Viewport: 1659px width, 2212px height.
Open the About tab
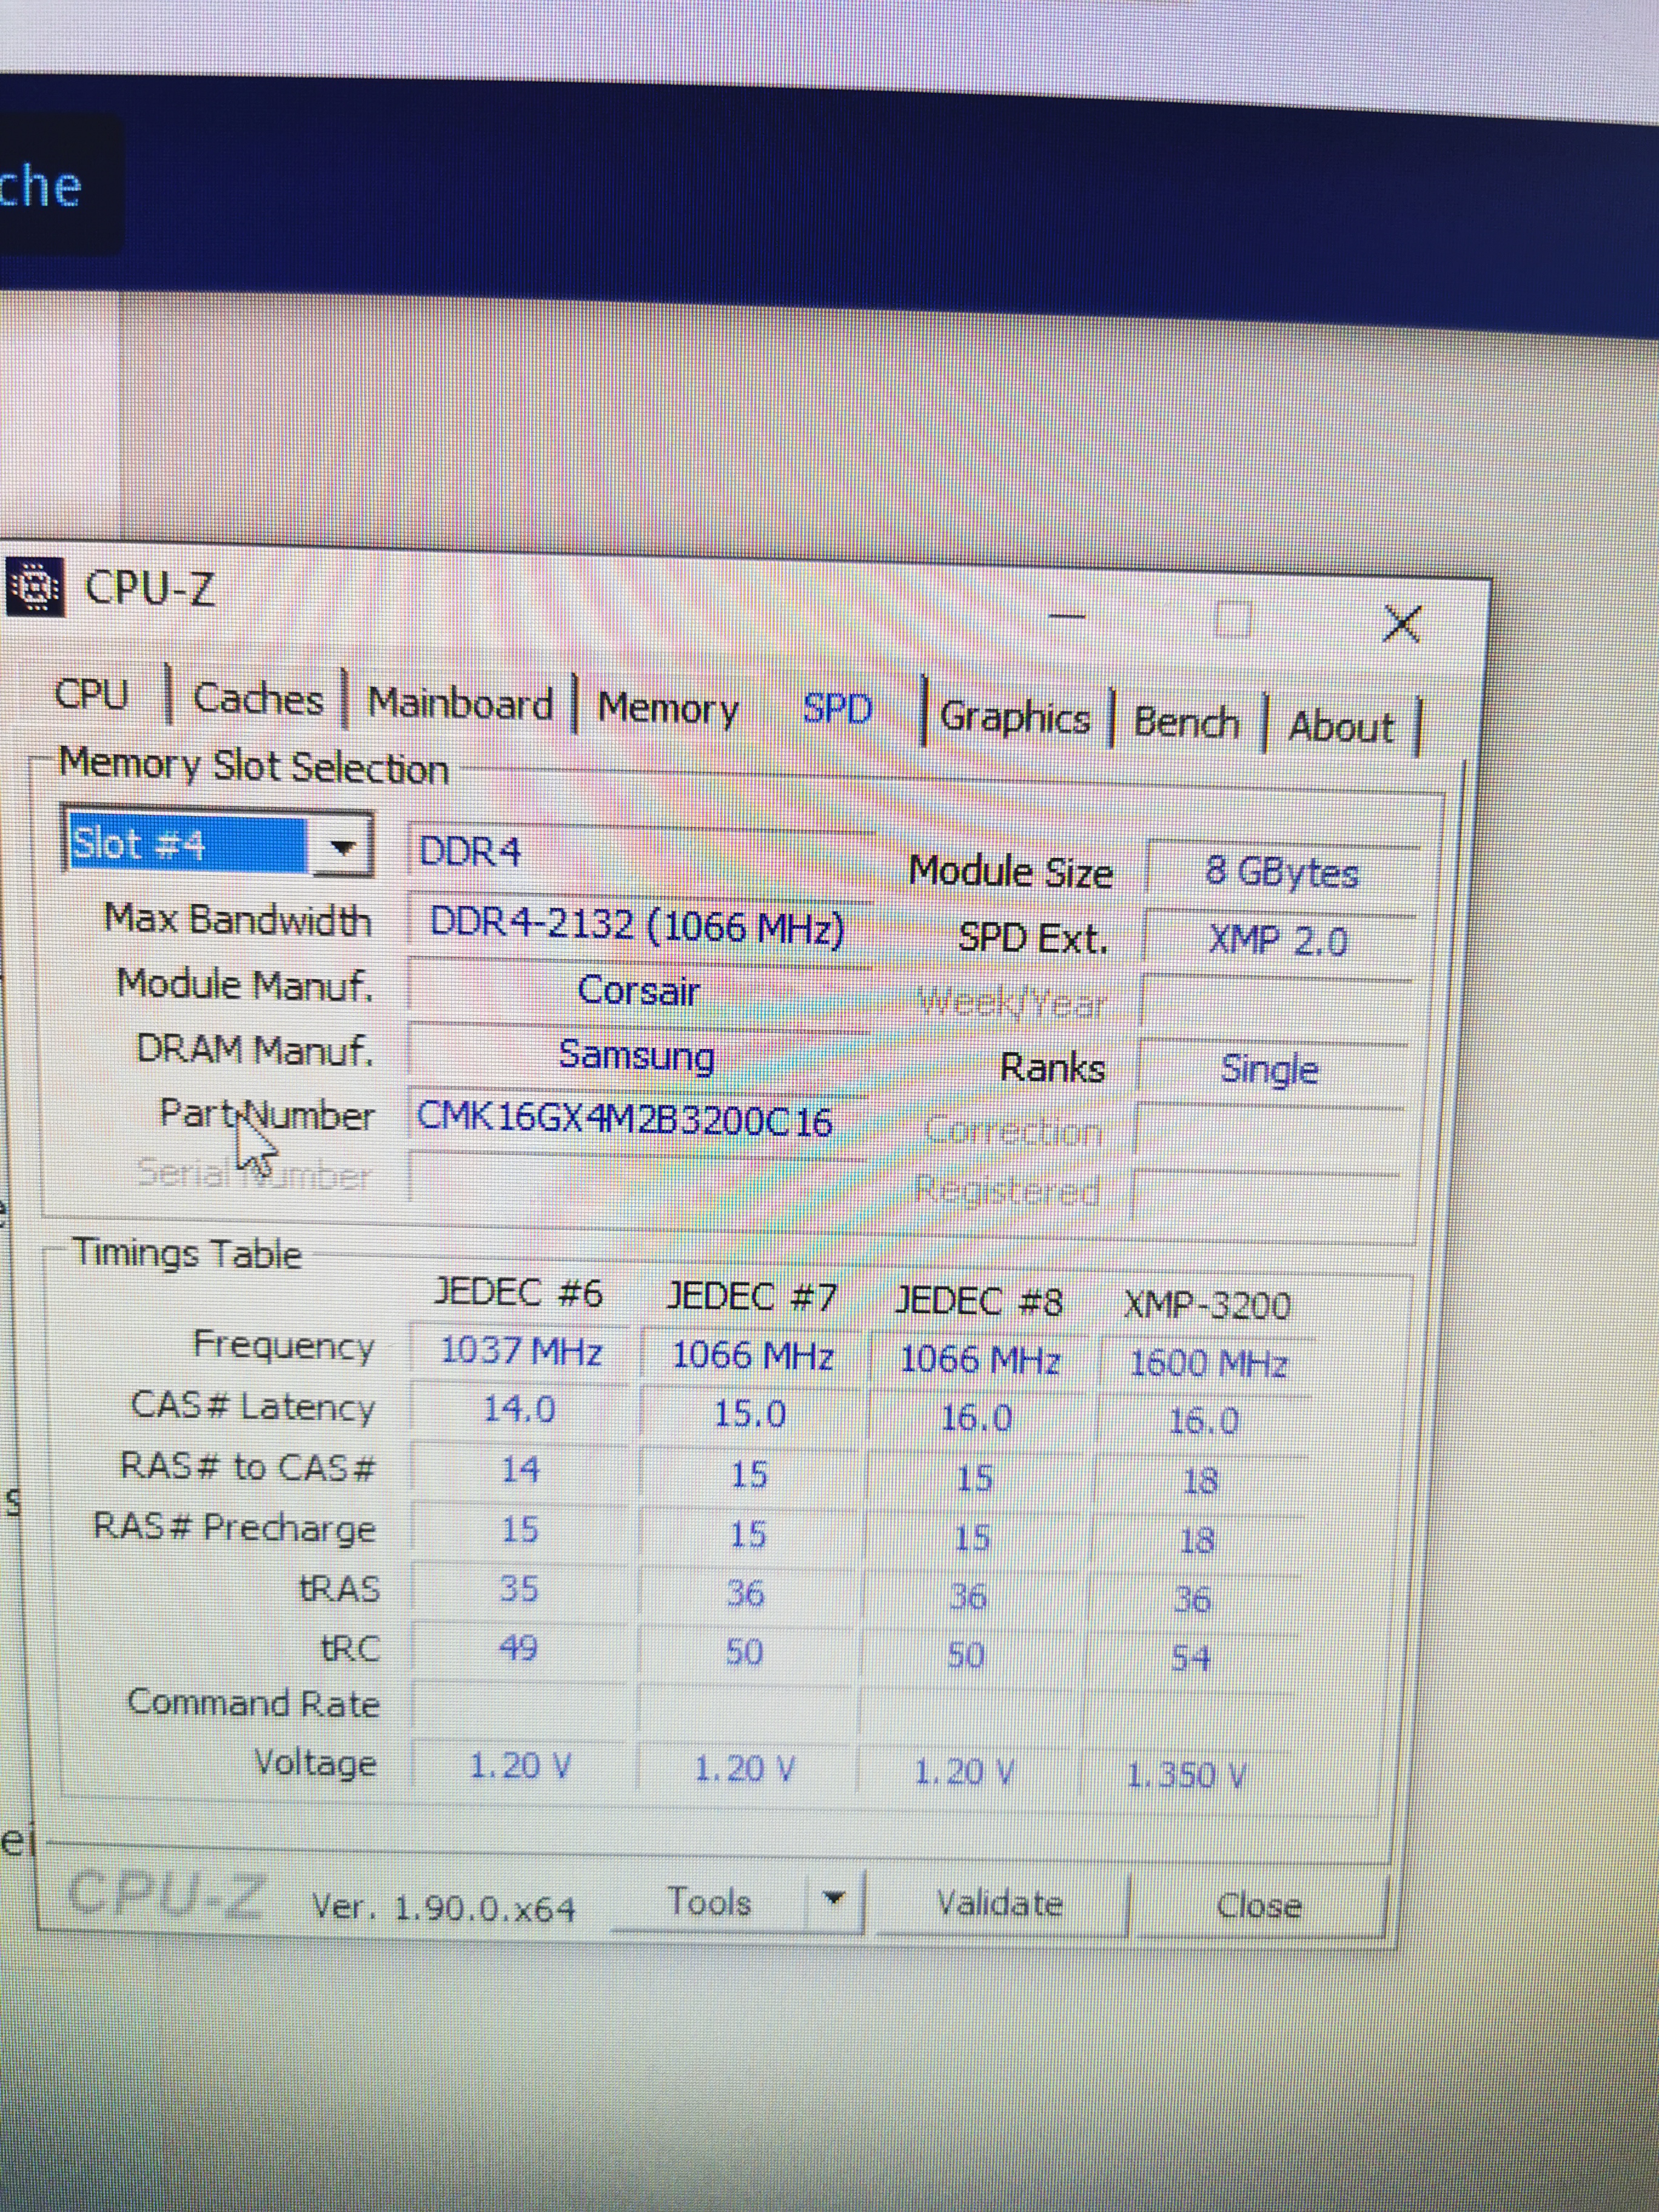tap(1340, 727)
